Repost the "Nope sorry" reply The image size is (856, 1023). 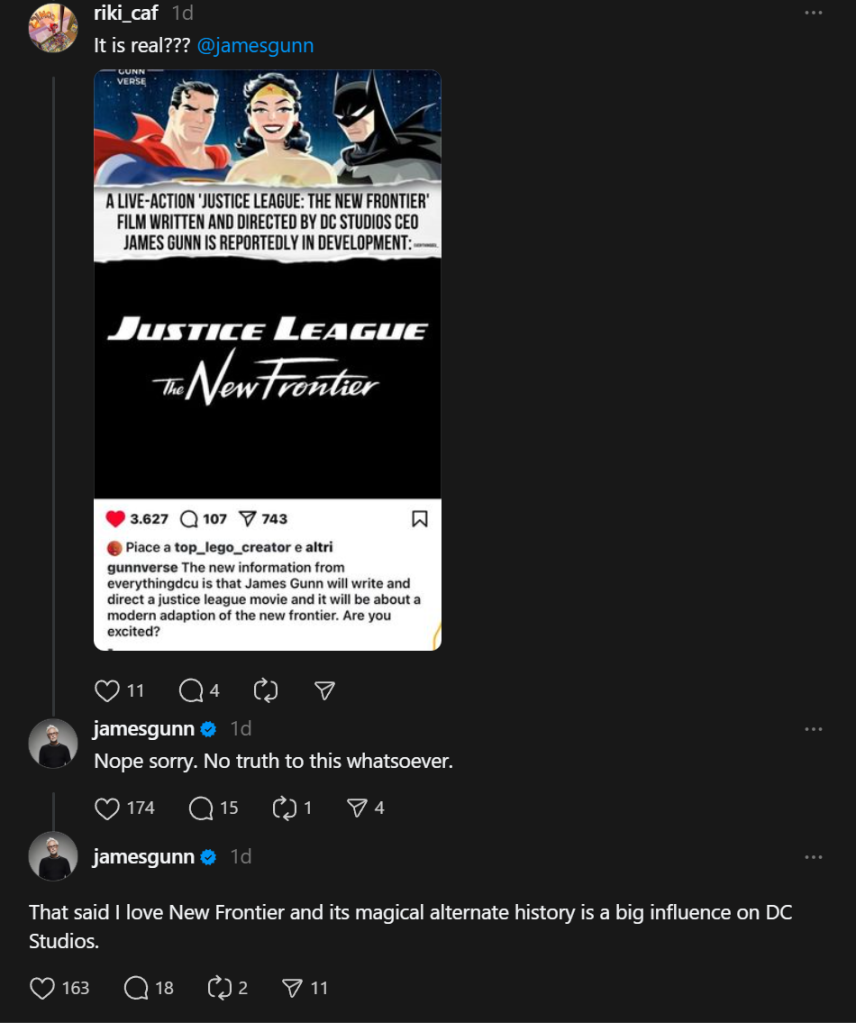(x=285, y=808)
